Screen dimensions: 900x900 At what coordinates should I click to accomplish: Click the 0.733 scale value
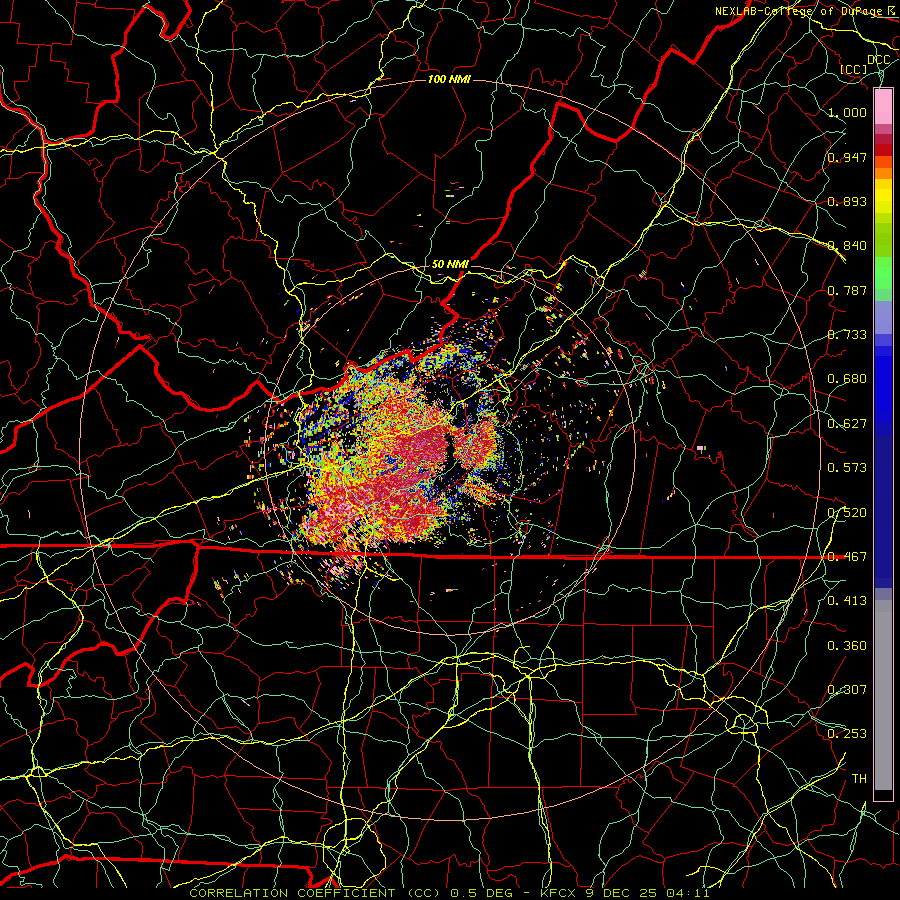tap(847, 335)
